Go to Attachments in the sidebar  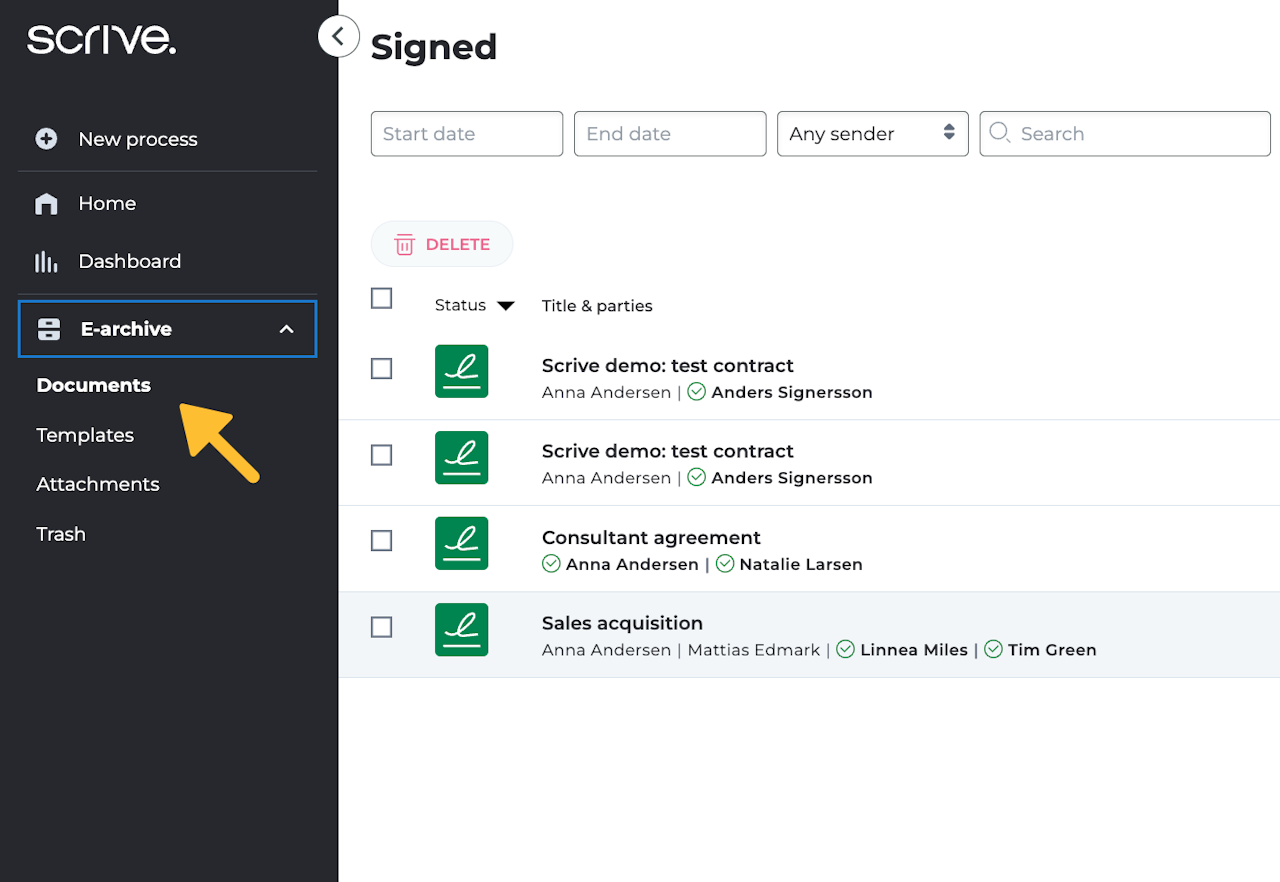(x=98, y=484)
